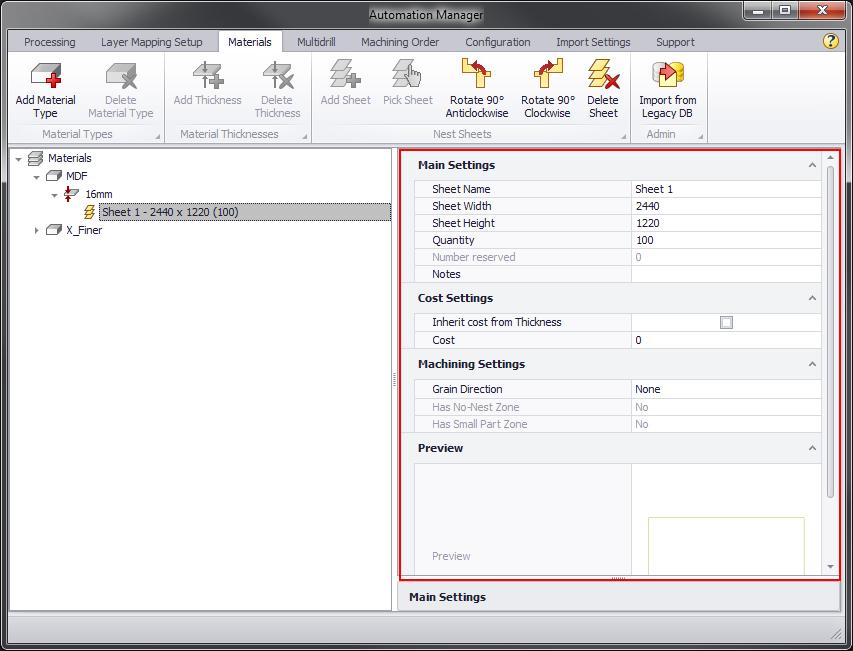Select the 16mm label in the tree
853x651 pixels.
(x=98, y=194)
